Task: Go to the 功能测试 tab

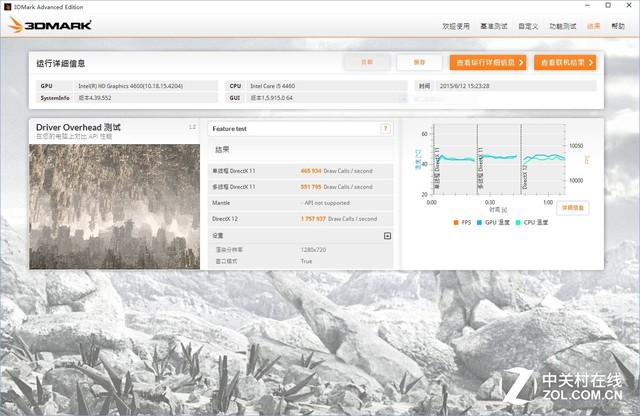Action: click(x=563, y=27)
